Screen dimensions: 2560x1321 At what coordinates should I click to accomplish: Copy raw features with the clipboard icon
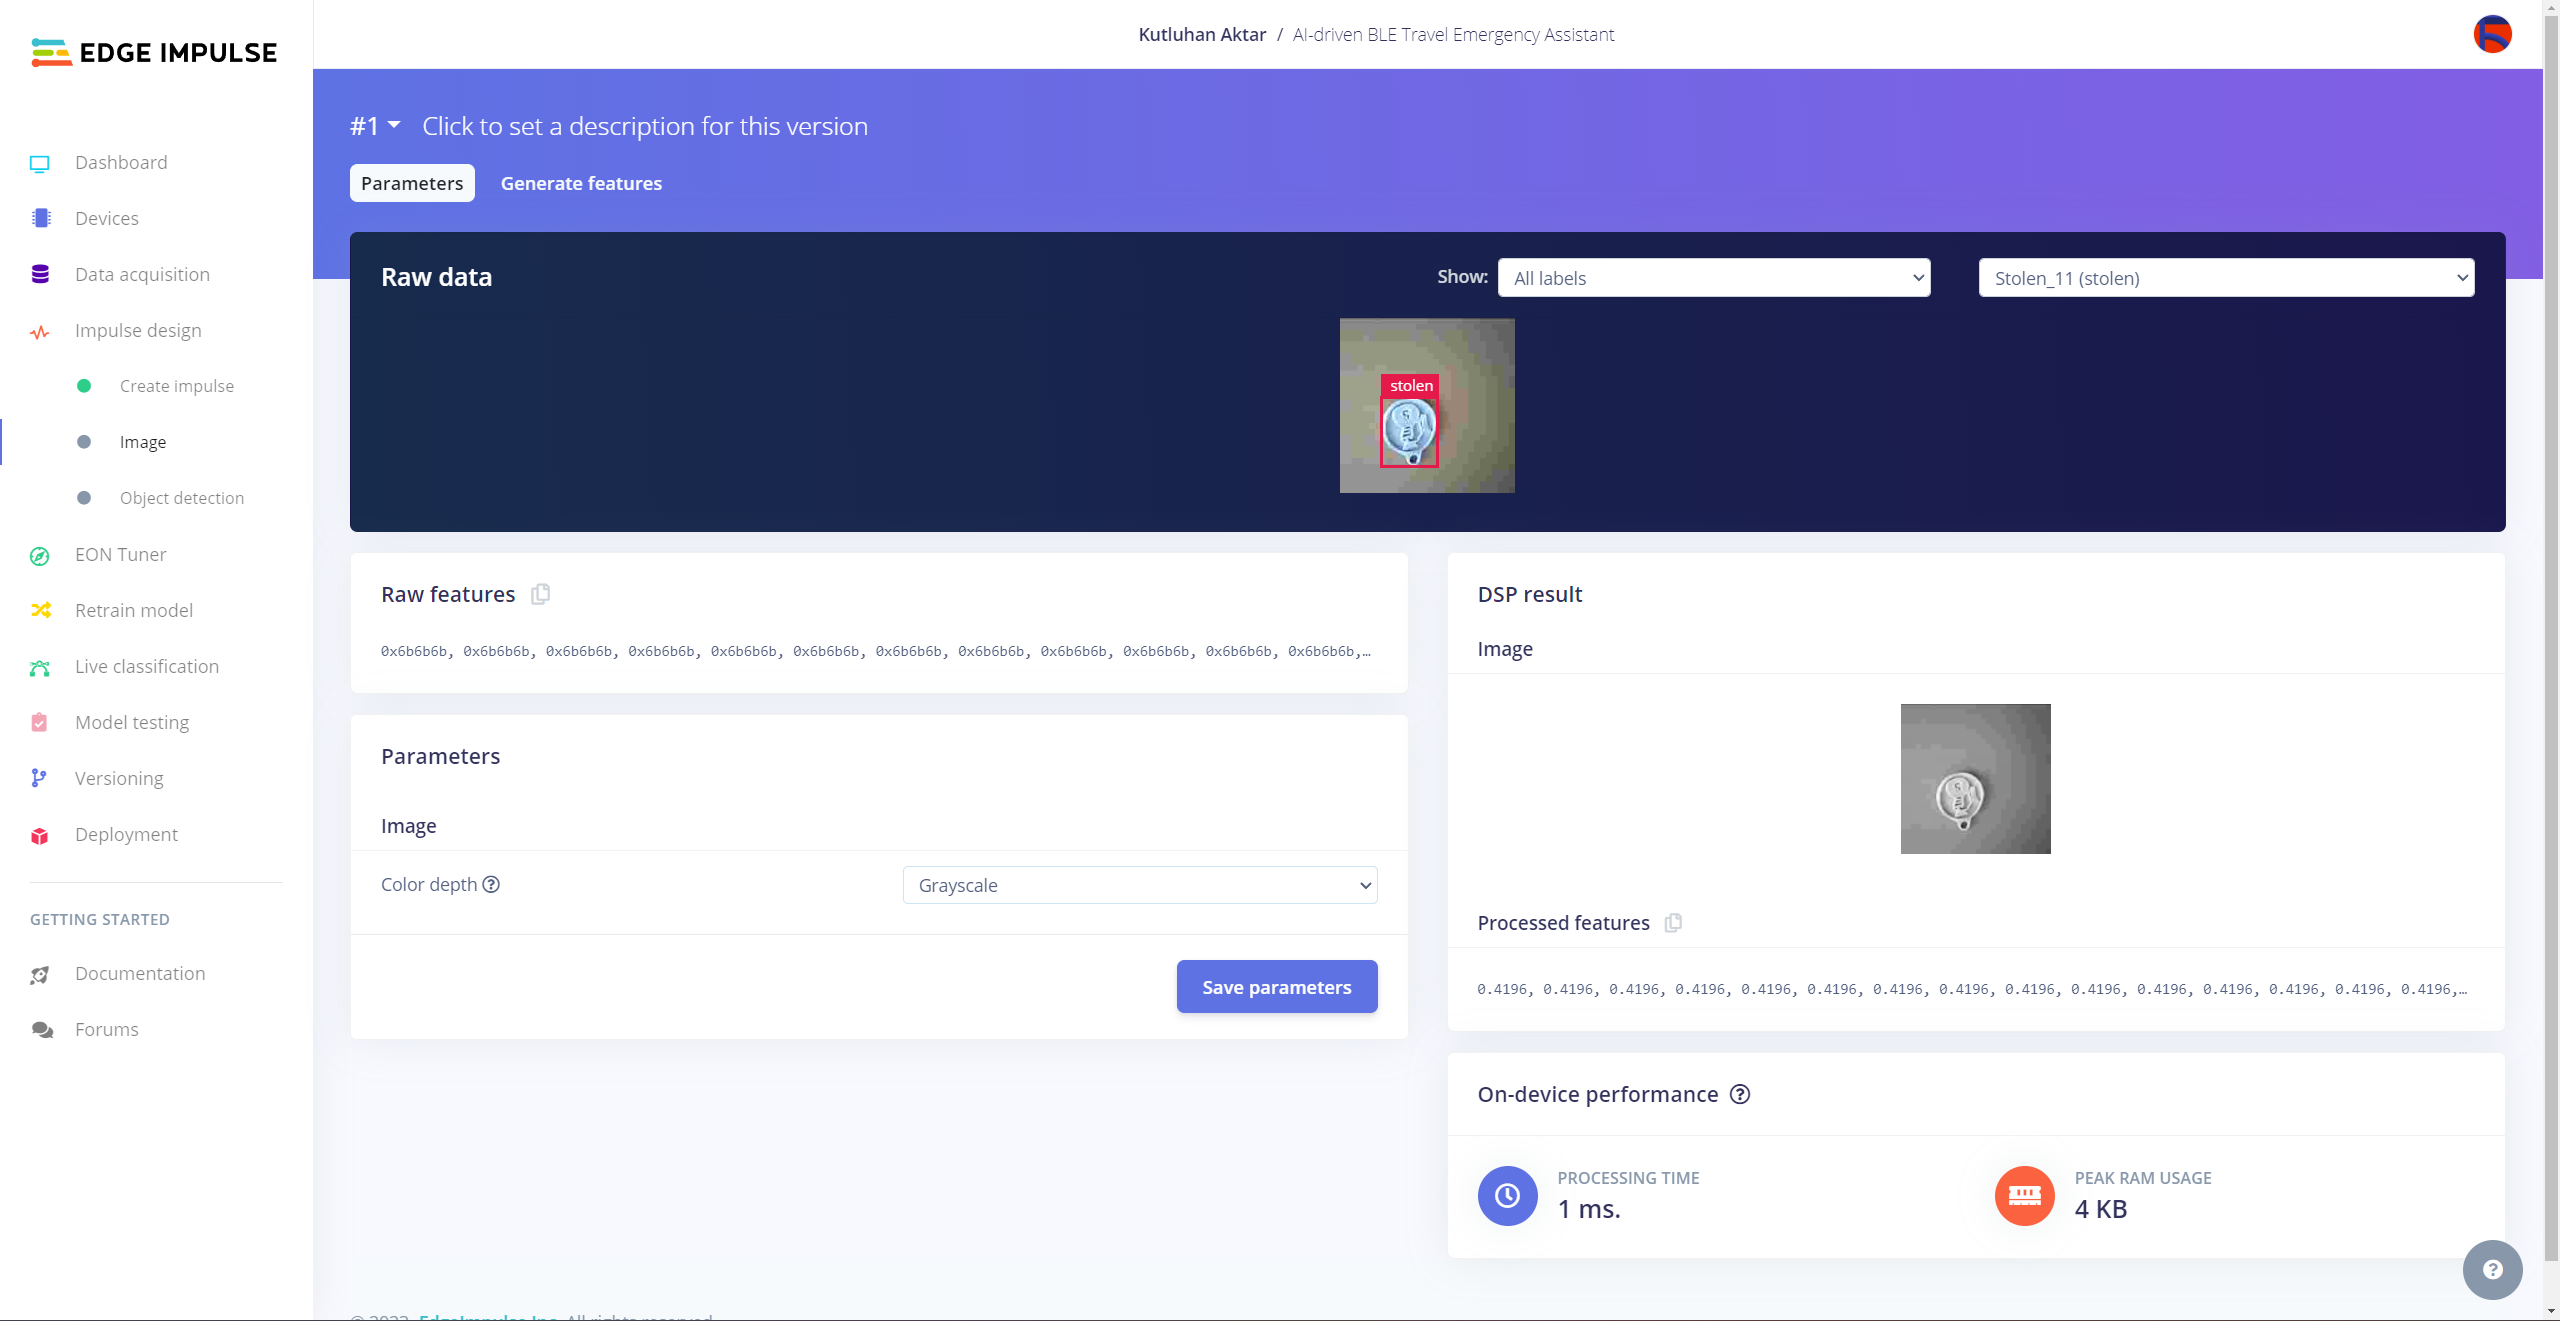[540, 594]
